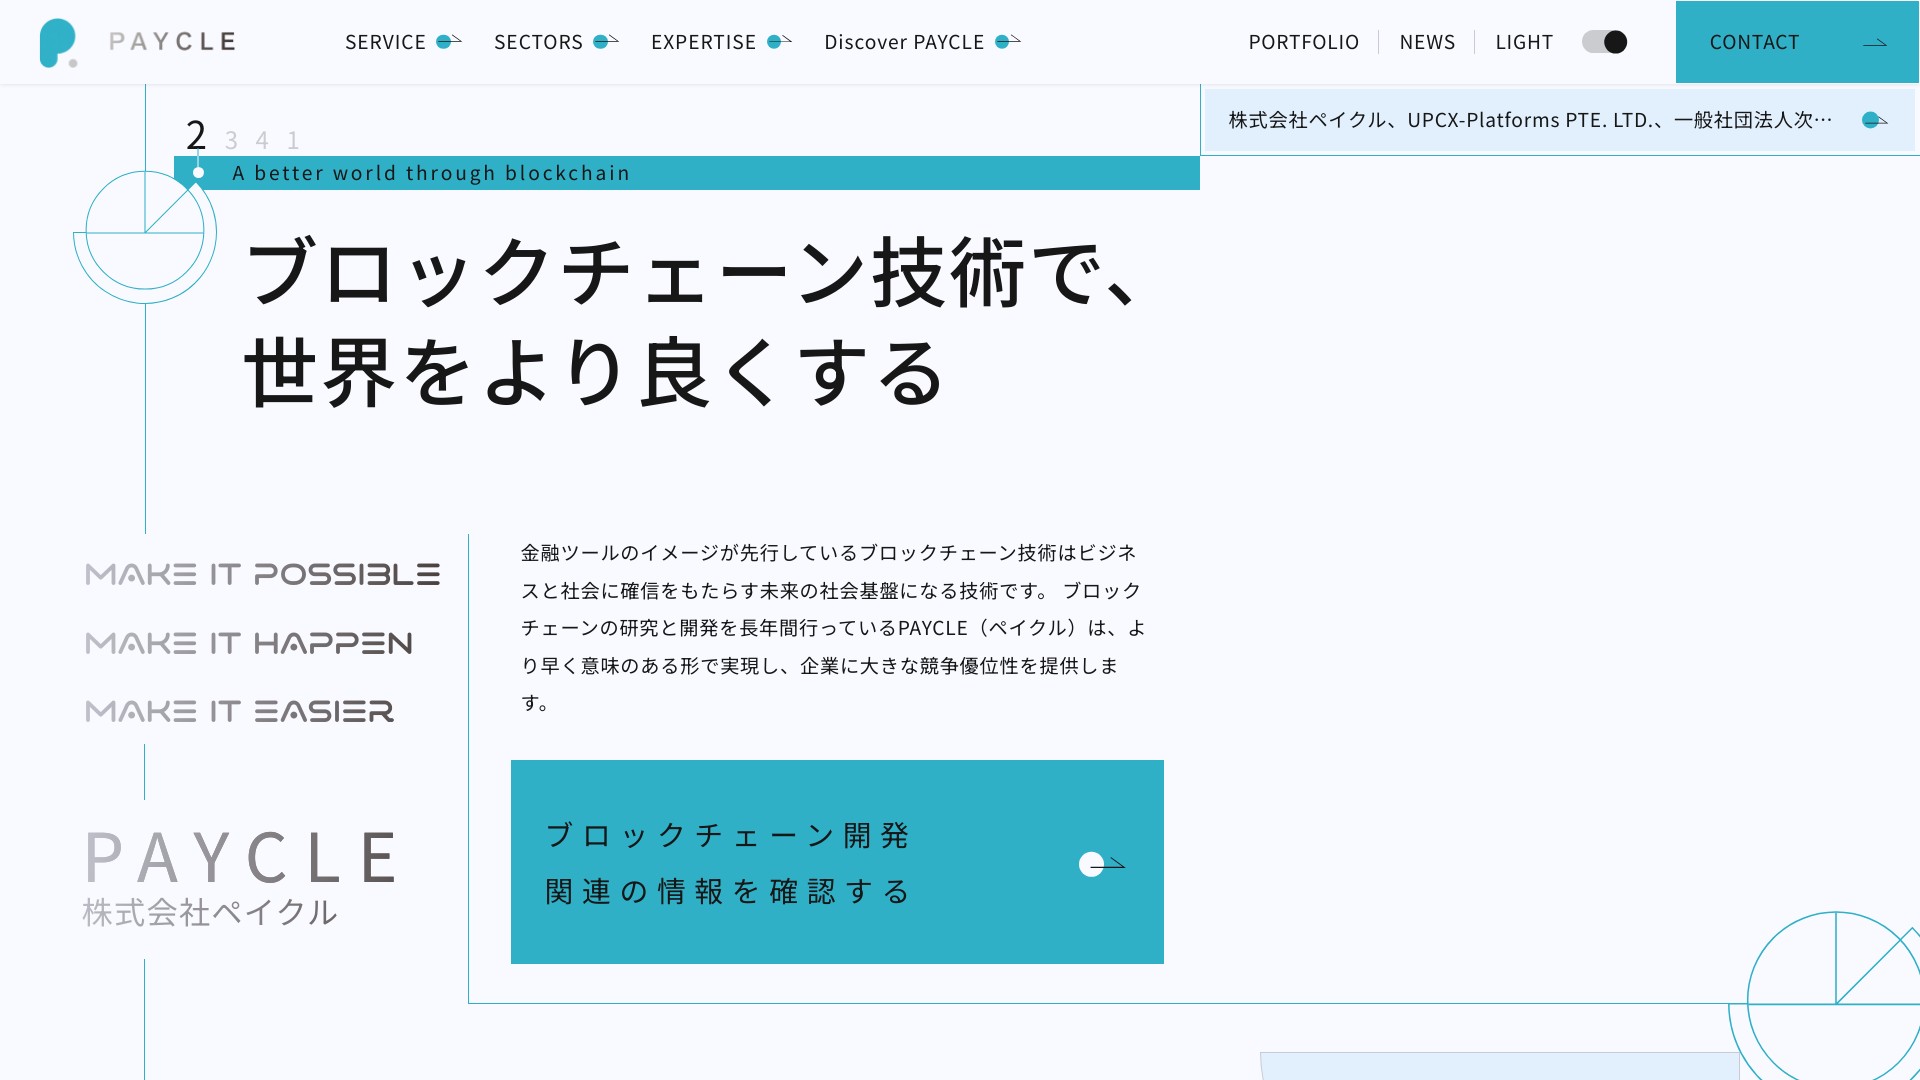
Task: Click the CONTACT button
Action: [x=1754, y=42]
